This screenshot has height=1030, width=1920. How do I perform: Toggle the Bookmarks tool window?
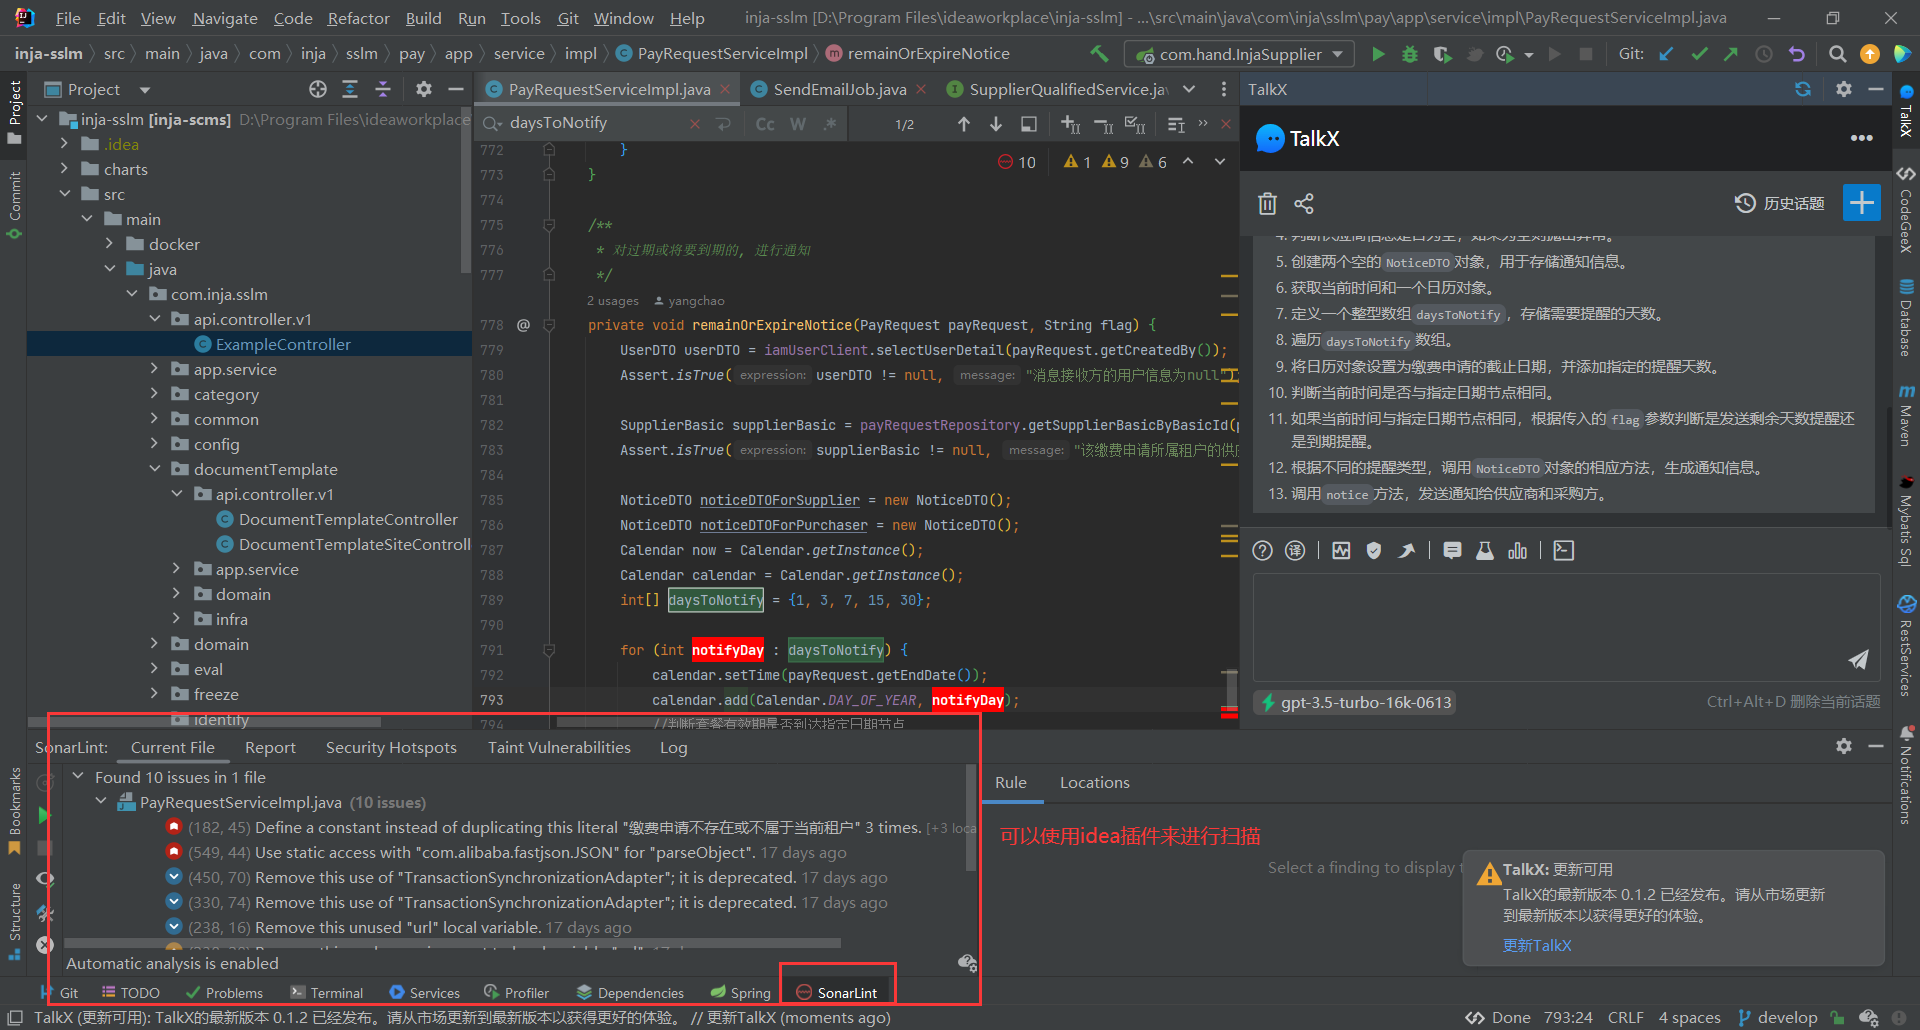click(14, 810)
